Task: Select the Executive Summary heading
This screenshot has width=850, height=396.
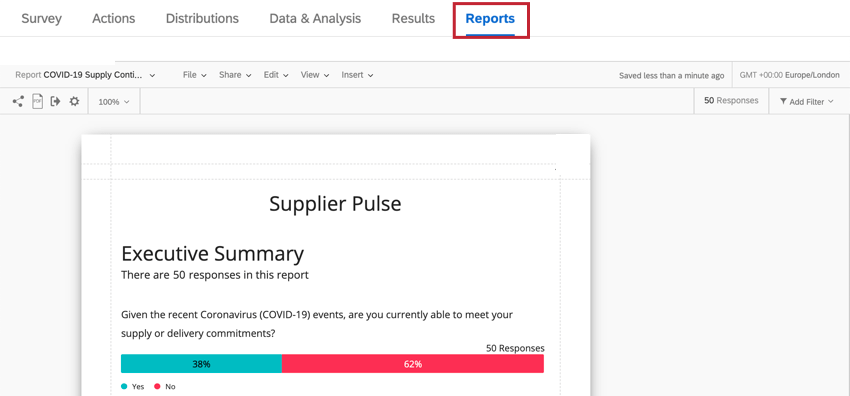Action: (x=212, y=254)
